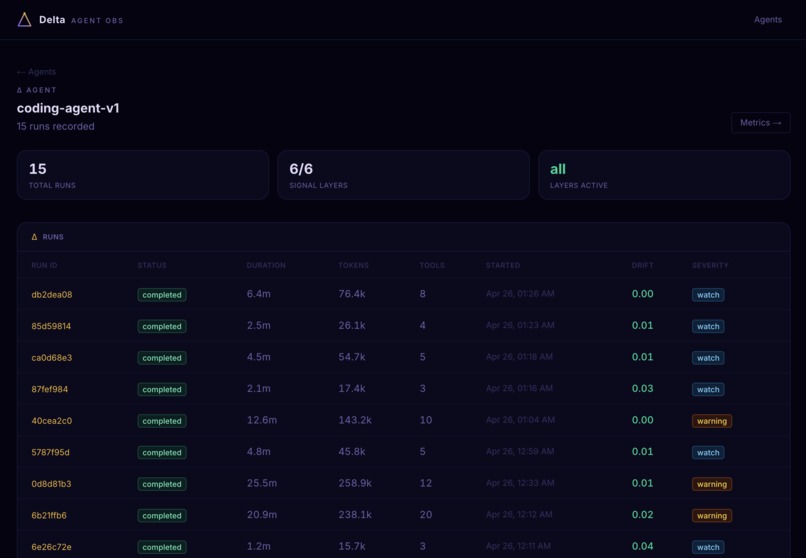Screen dimensions: 806x558
Task: Select the 6/6 Signal Layers card
Action: tap(404, 175)
